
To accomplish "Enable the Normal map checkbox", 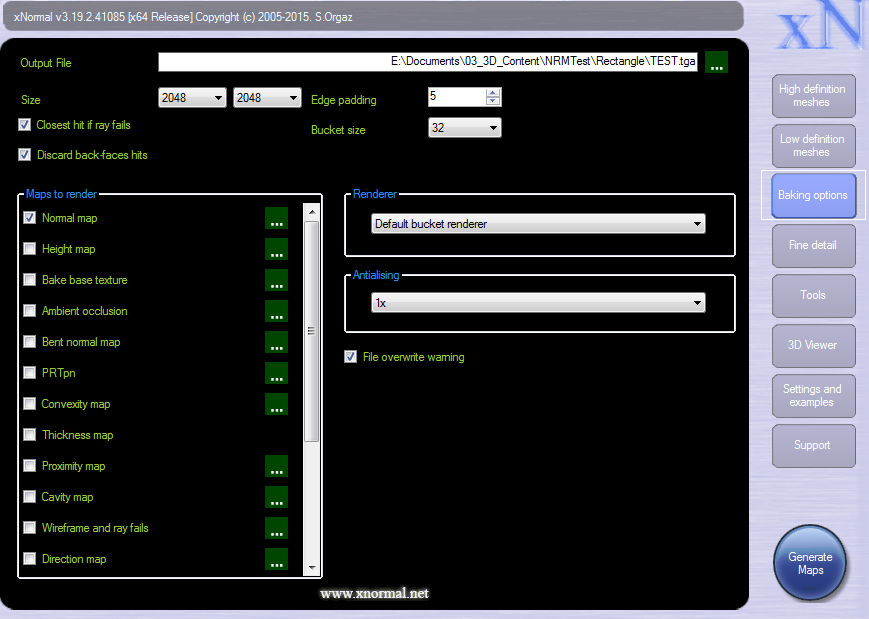I will click(x=30, y=218).
